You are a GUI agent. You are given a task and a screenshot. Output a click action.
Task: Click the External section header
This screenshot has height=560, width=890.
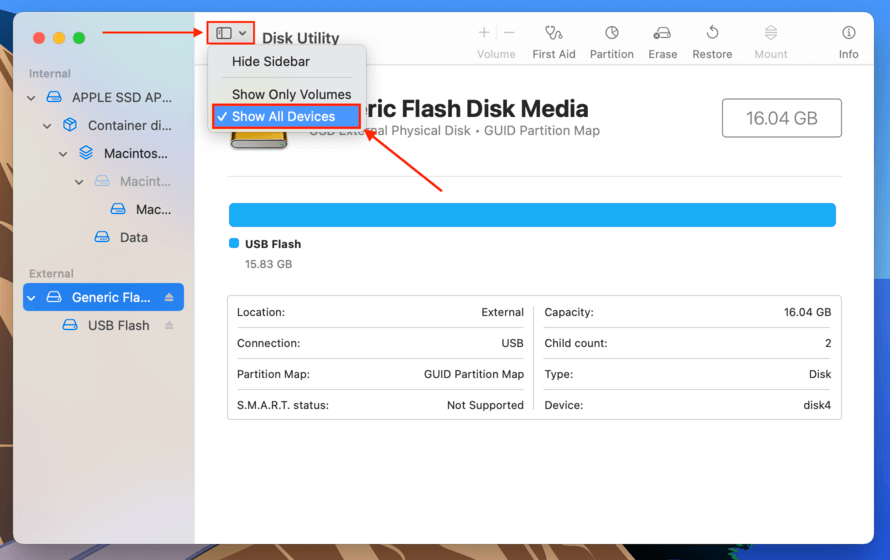51,273
